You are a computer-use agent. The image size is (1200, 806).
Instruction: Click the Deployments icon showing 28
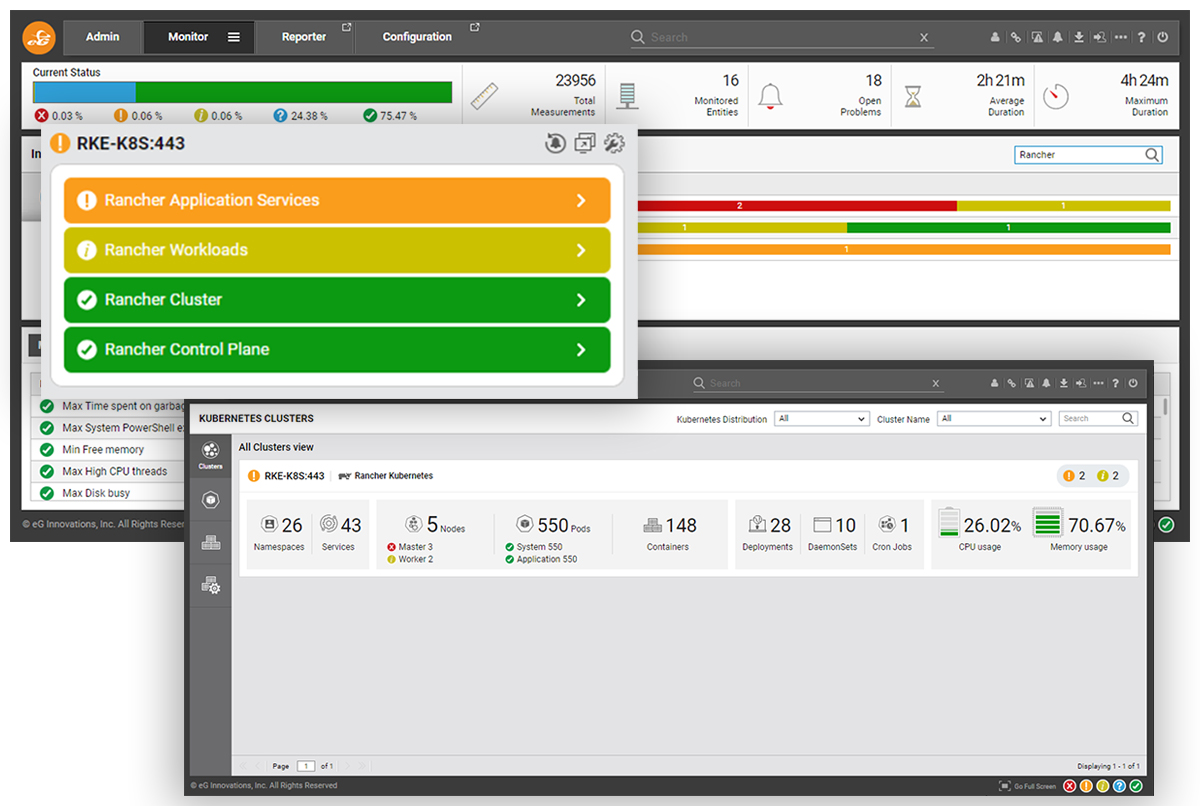point(757,524)
